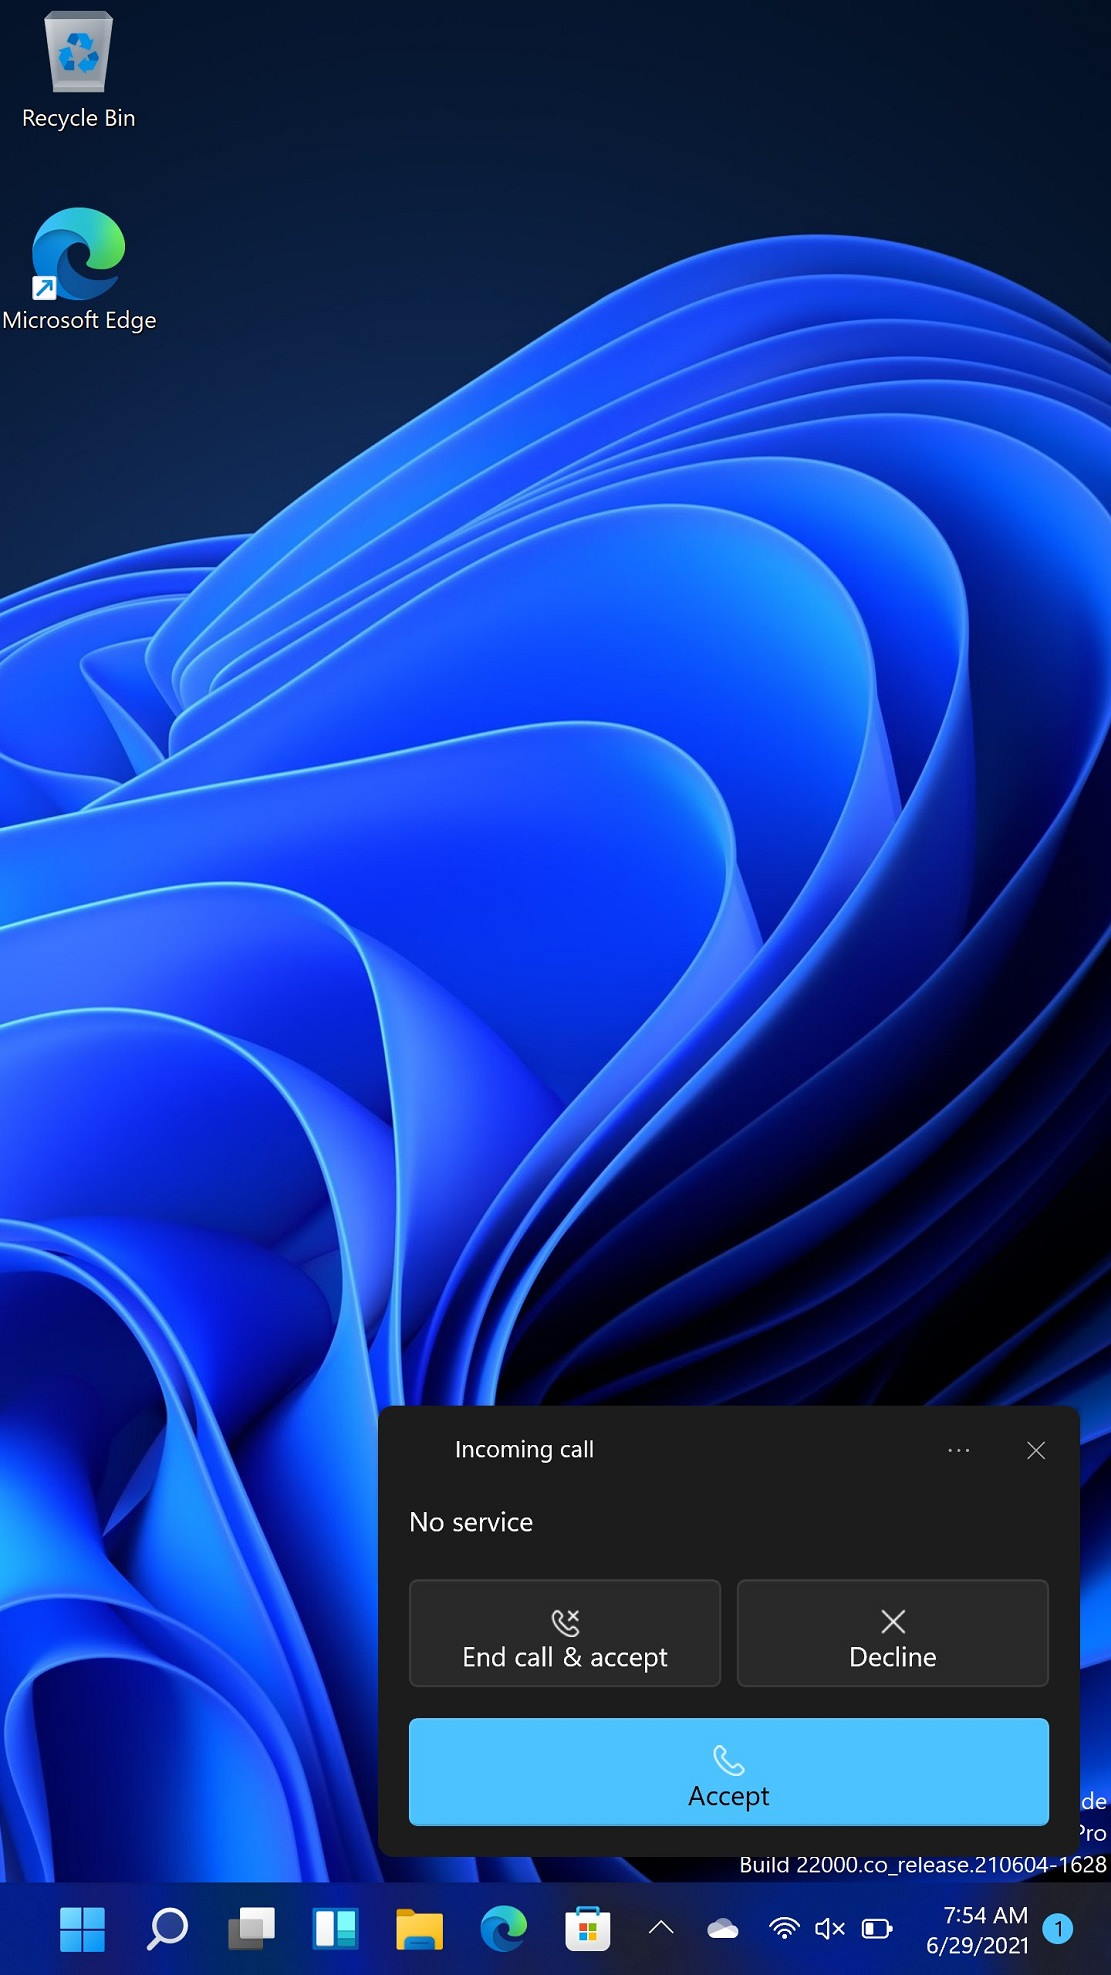The height and width of the screenshot is (1975, 1111).
Task: Open notification more options ellipsis
Action: (x=958, y=1450)
